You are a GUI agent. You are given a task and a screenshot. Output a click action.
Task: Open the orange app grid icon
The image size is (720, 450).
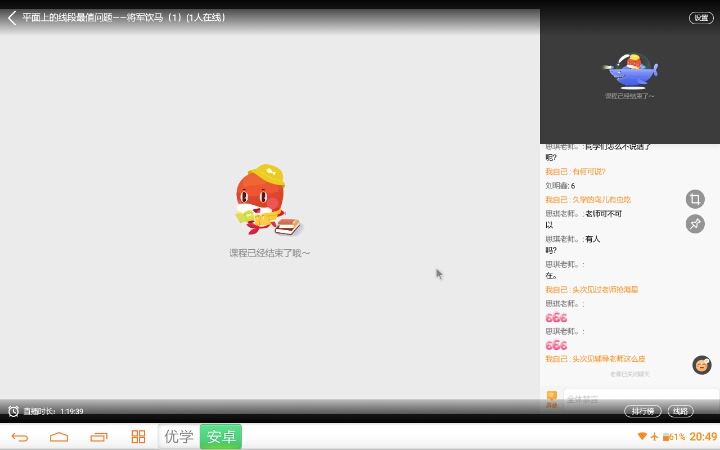tap(138, 437)
